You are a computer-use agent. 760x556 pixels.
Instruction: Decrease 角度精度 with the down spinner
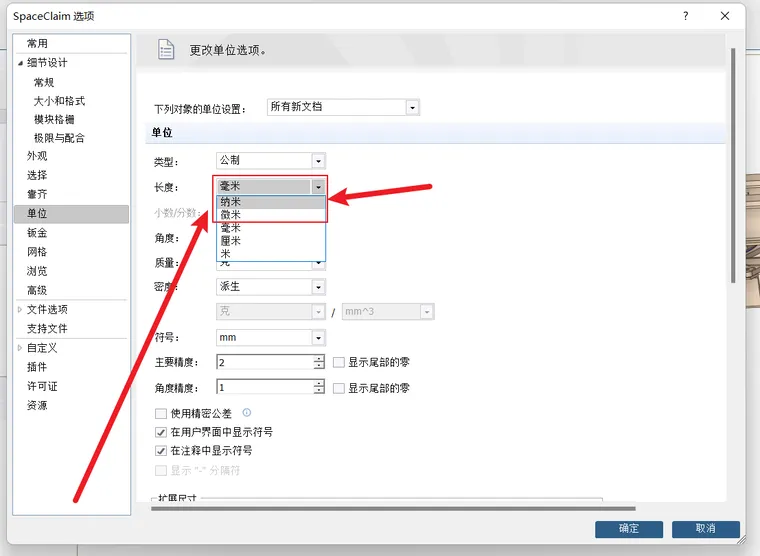[319, 392]
